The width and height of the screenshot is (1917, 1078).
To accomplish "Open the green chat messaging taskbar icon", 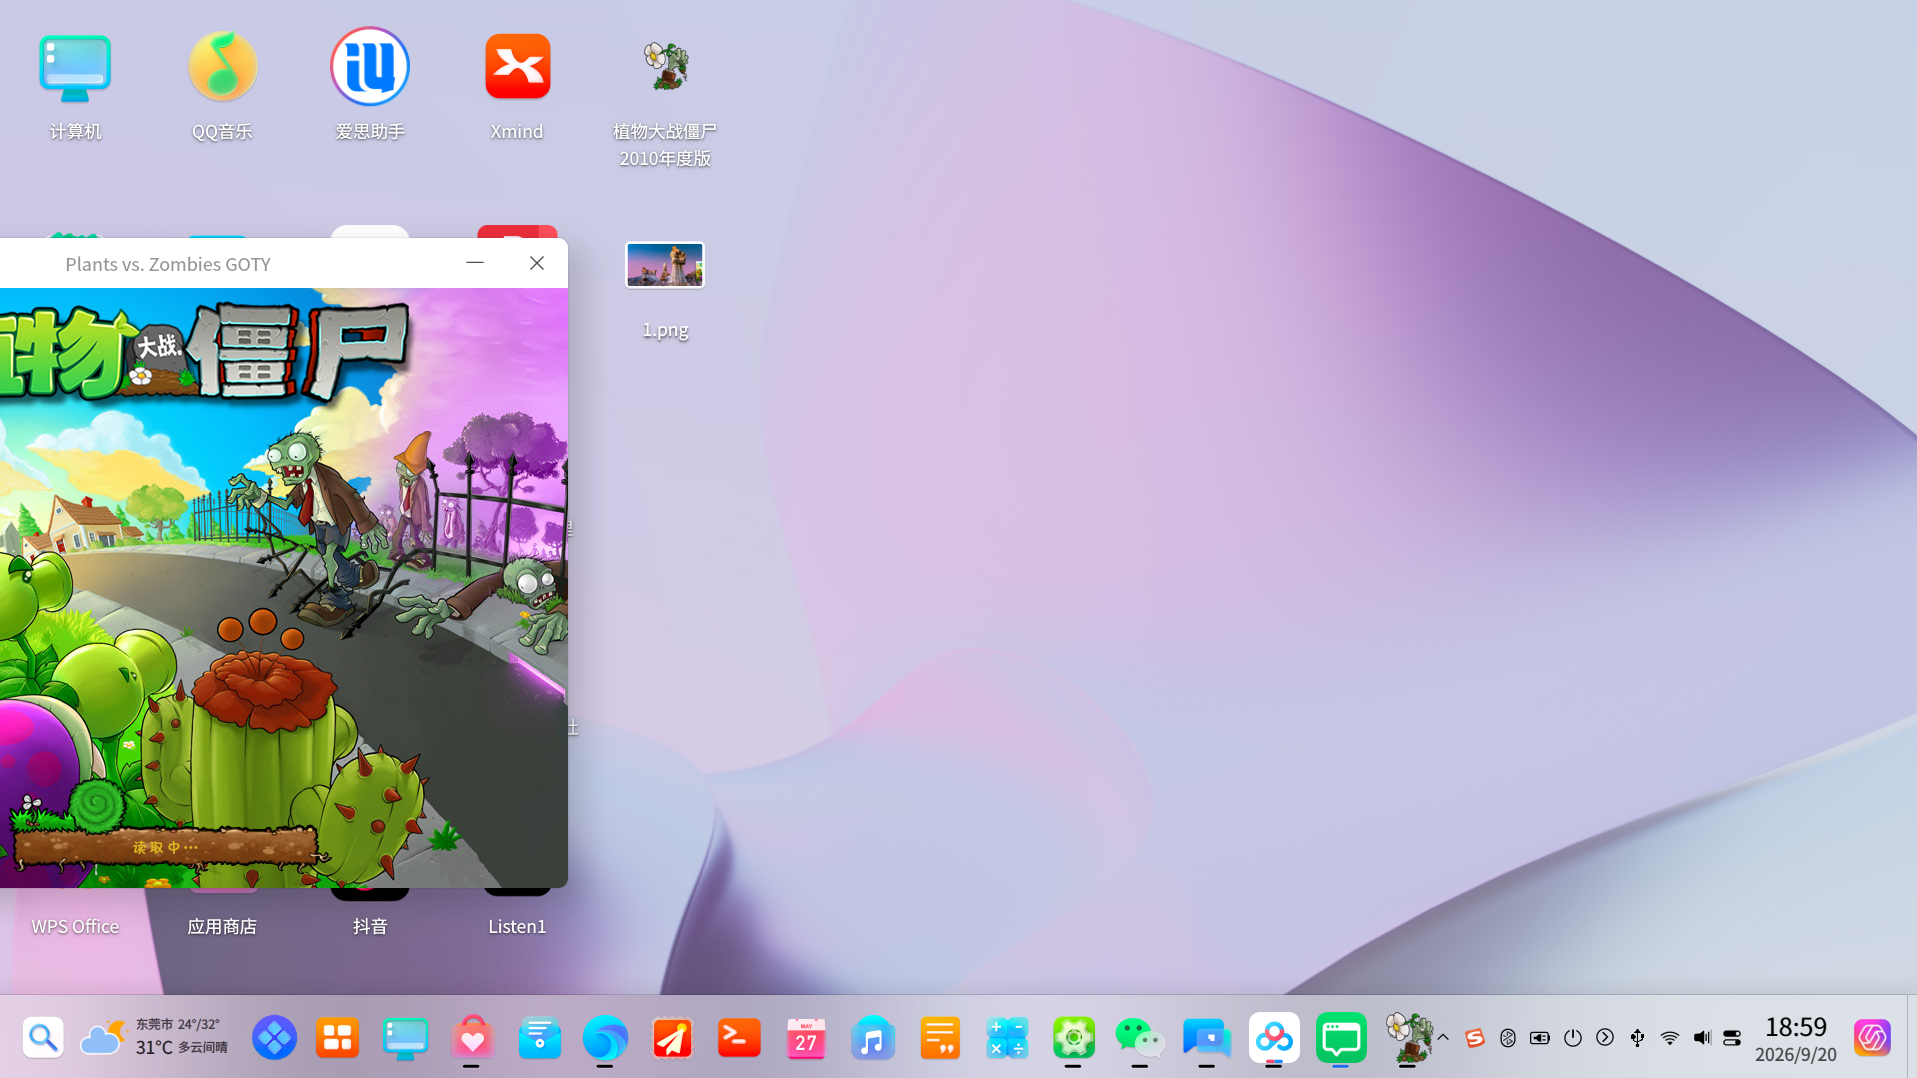I will [1340, 1038].
